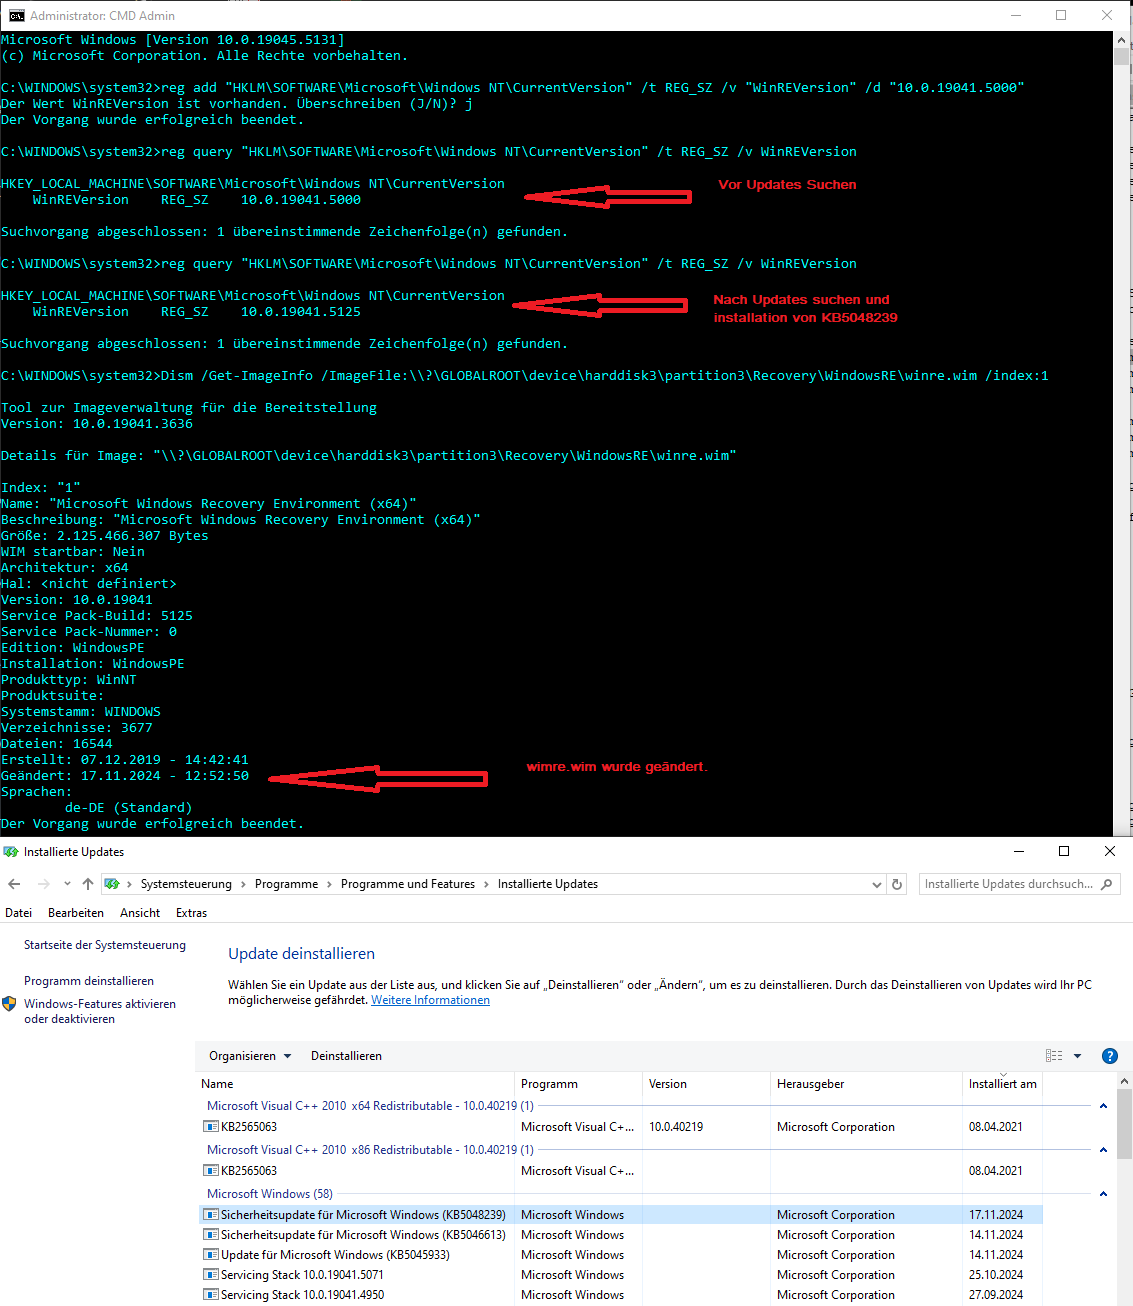Collapse the Visual C++ 2010 x86 group
The image size is (1133, 1306).
1103,1150
